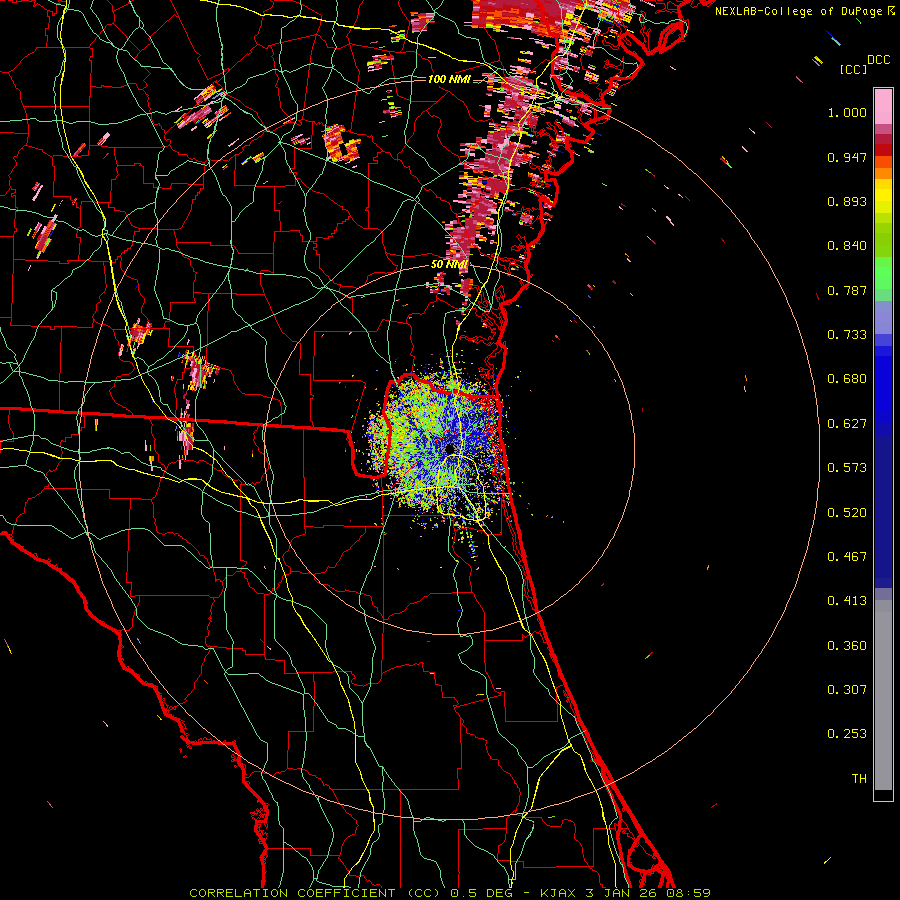This screenshot has height=900, width=900.
Task: Click the 0.680 legend value
Action: click(847, 379)
